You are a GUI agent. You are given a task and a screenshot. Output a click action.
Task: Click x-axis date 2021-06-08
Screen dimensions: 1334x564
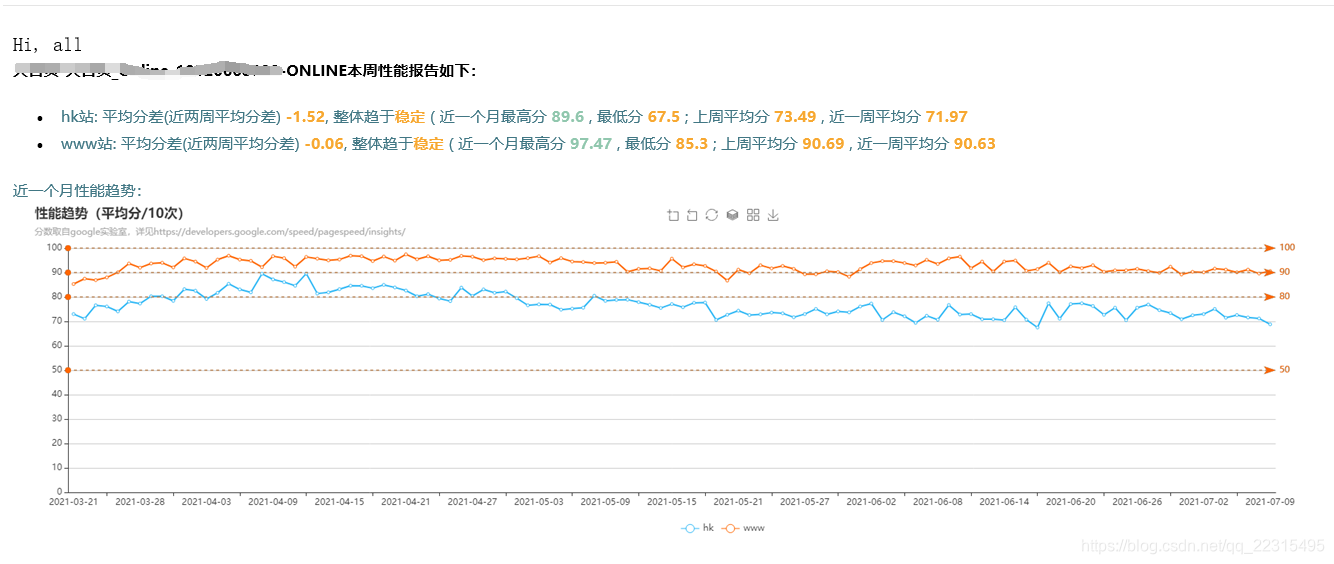pos(937,502)
